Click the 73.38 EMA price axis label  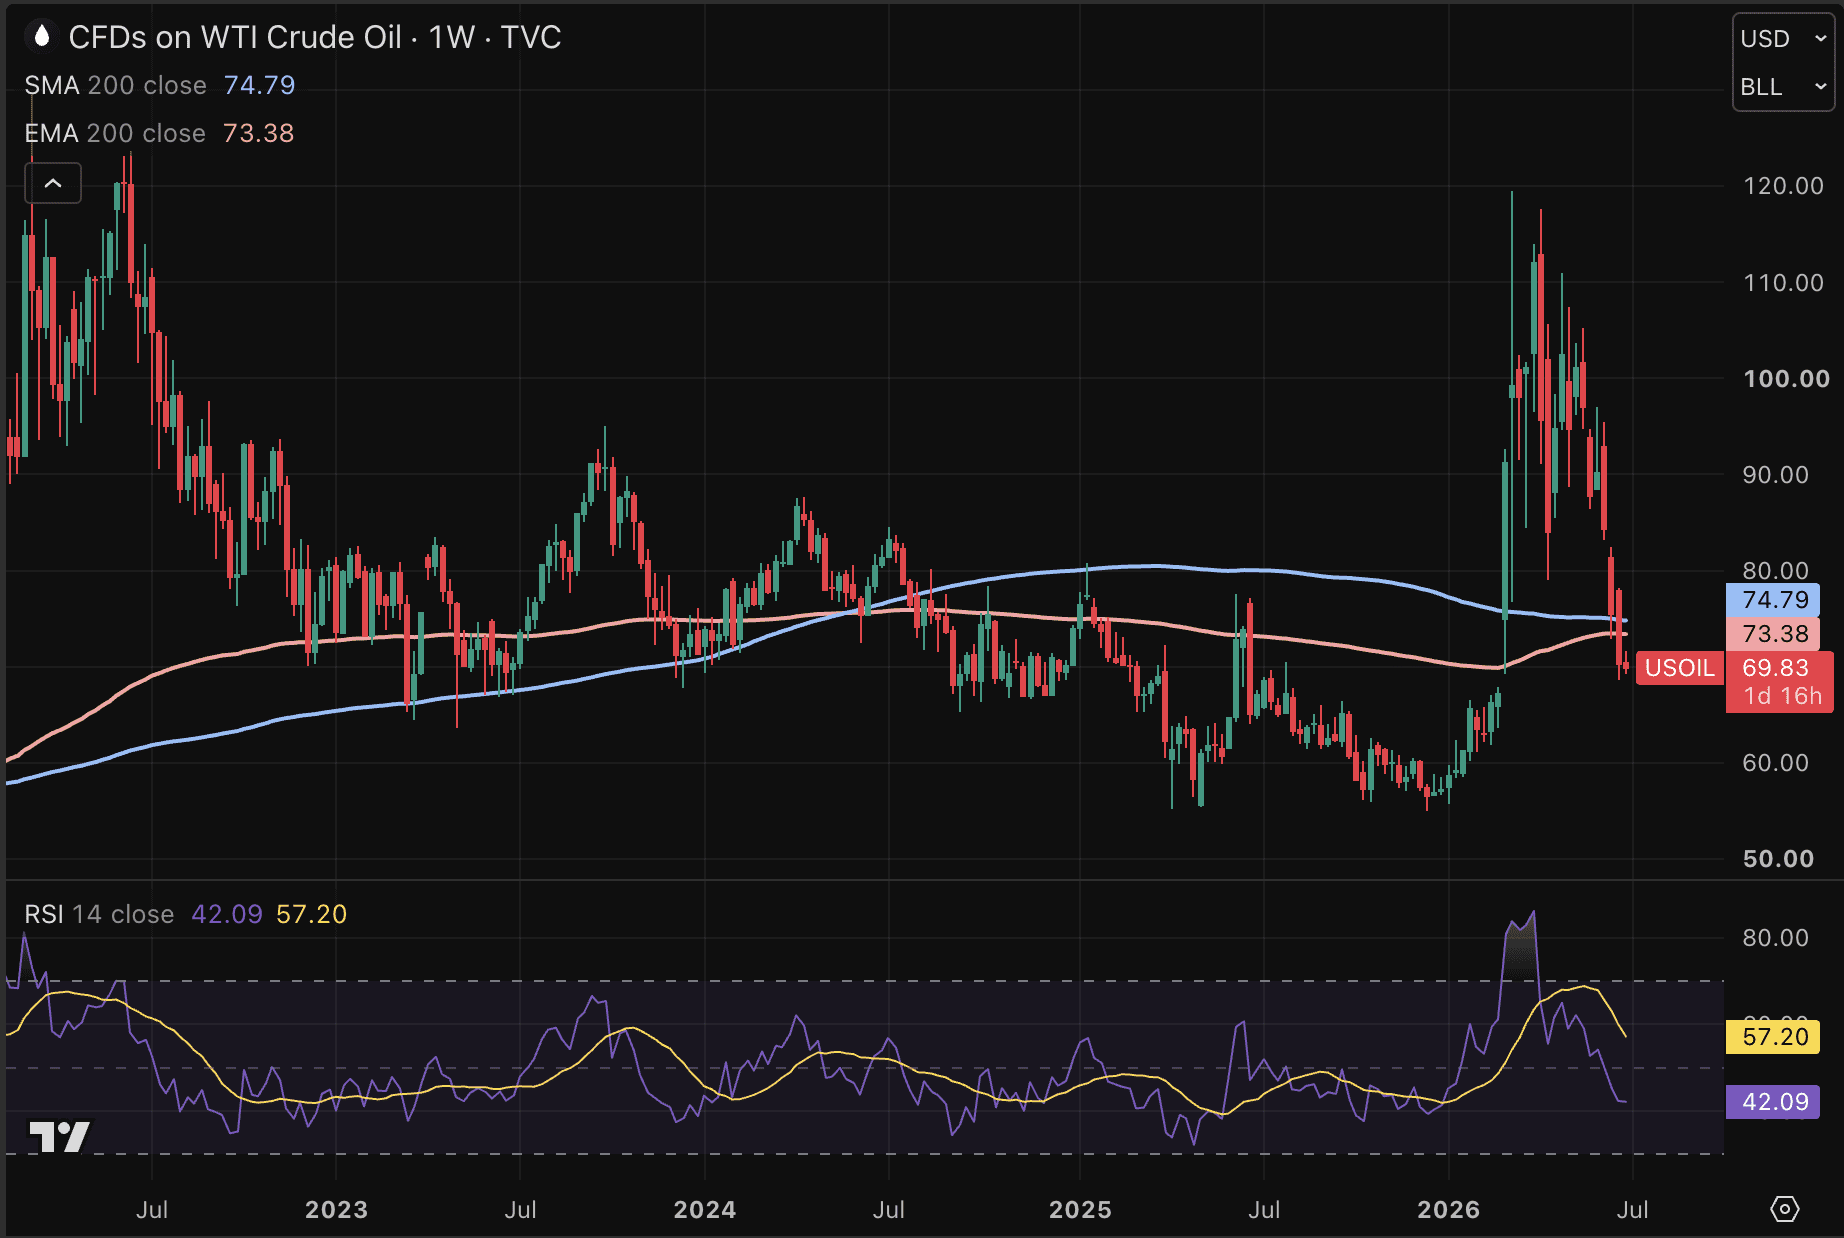pyautogui.click(x=1774, y=634)
